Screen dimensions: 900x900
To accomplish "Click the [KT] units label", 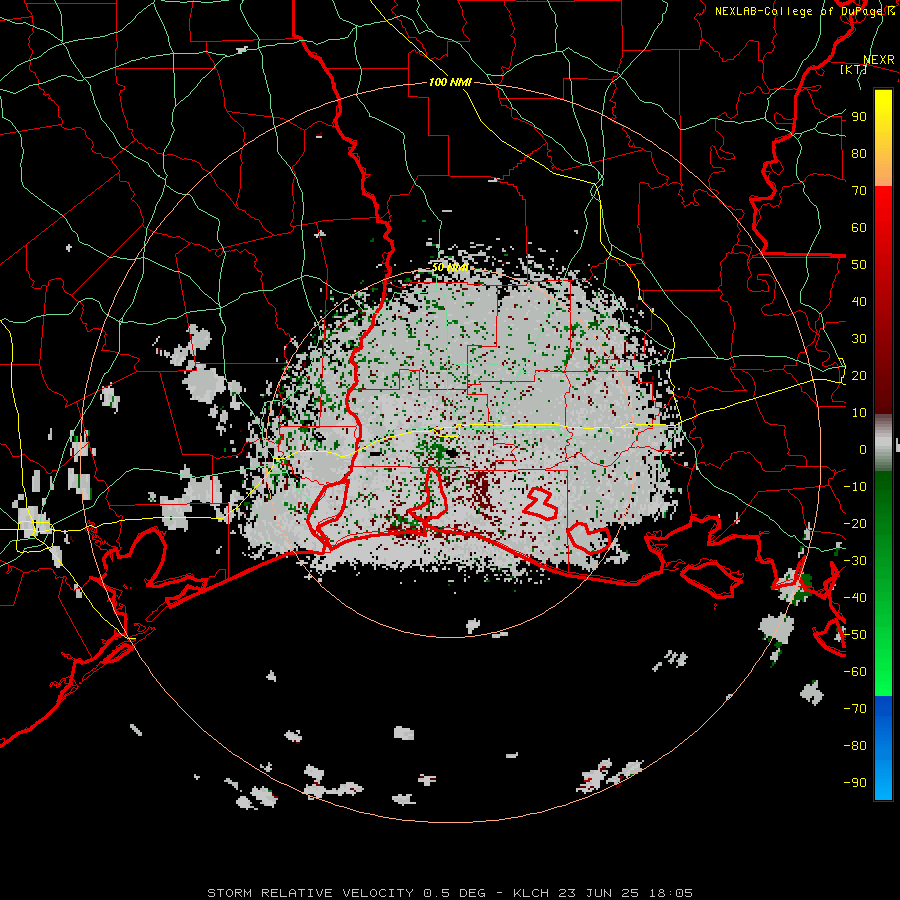I will tap(854, 69).
